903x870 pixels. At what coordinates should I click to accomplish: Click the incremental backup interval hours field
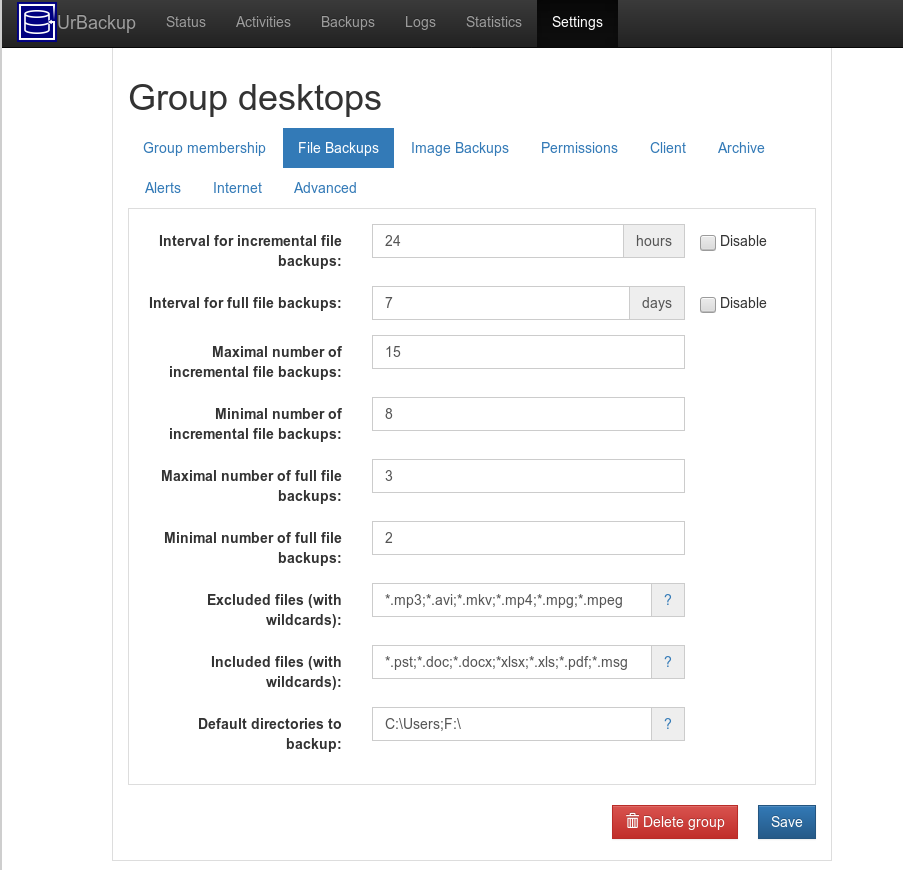pyautogui.click(x=497, y=241)
